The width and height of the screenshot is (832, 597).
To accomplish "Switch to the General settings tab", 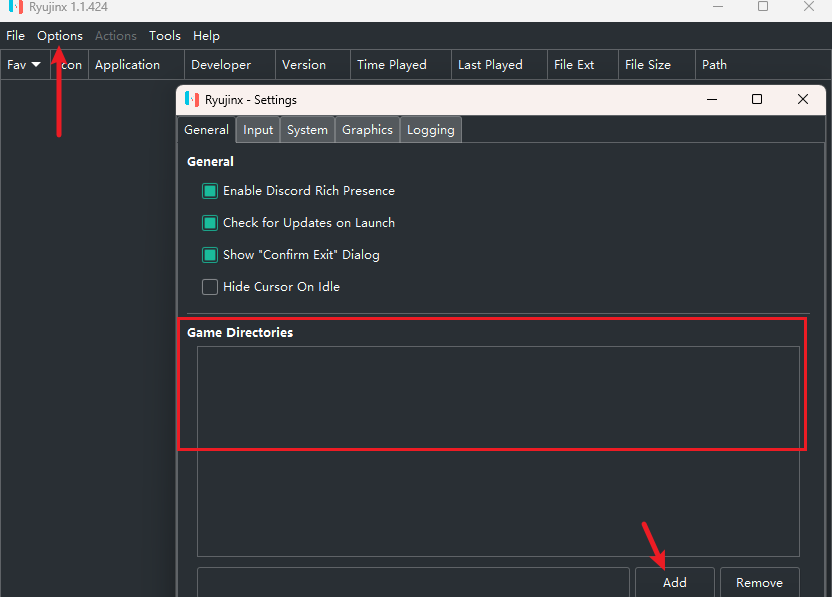I will (206, 129).
